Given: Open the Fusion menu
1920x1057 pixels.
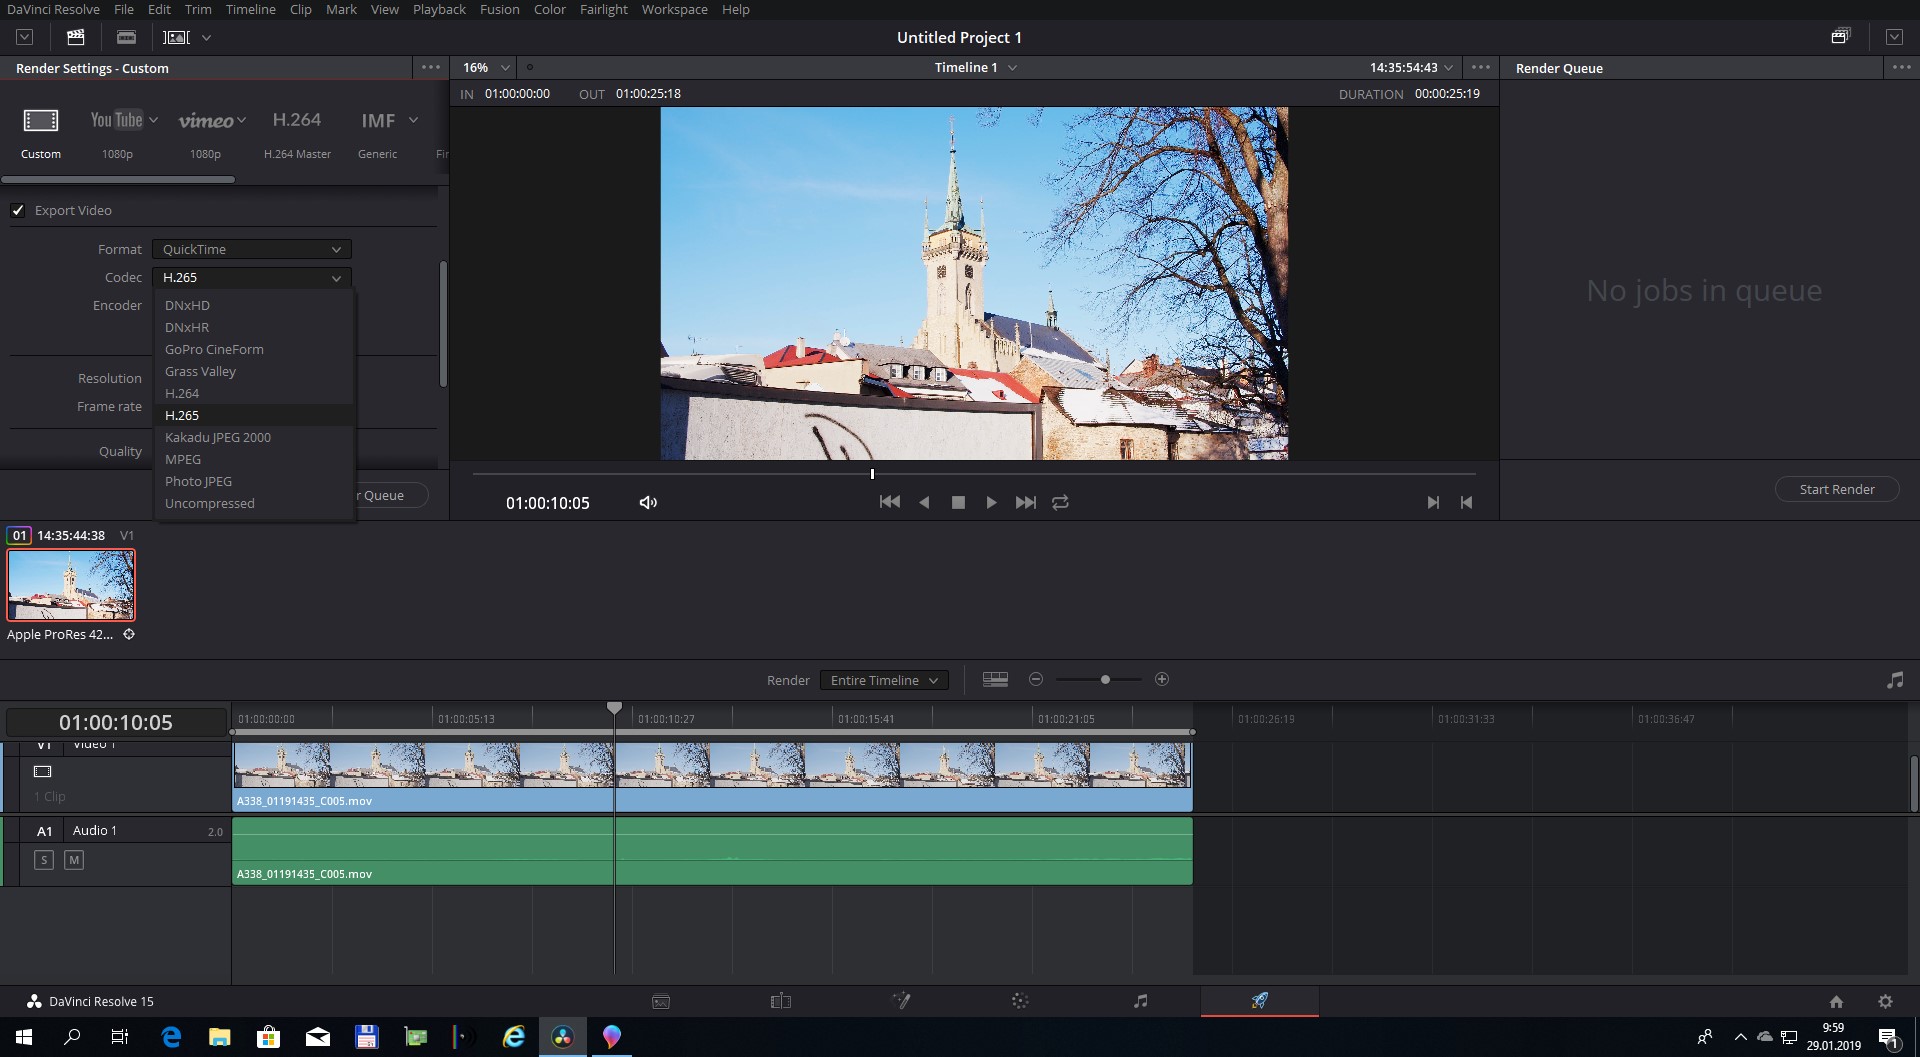Looking at the screenshot, I should pyautogui.click(x=499, y=9).
